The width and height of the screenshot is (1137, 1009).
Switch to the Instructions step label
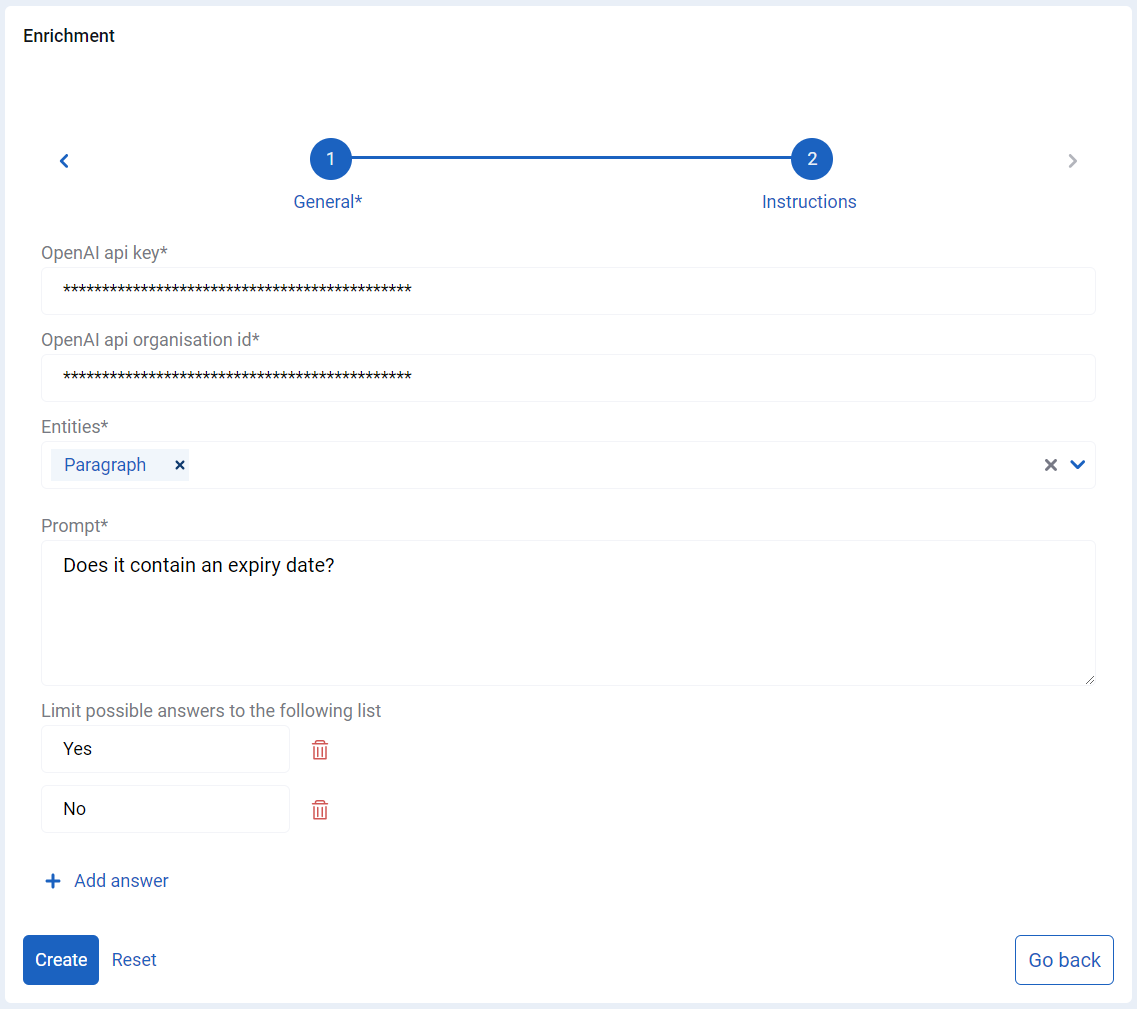[x=809, y=202]
